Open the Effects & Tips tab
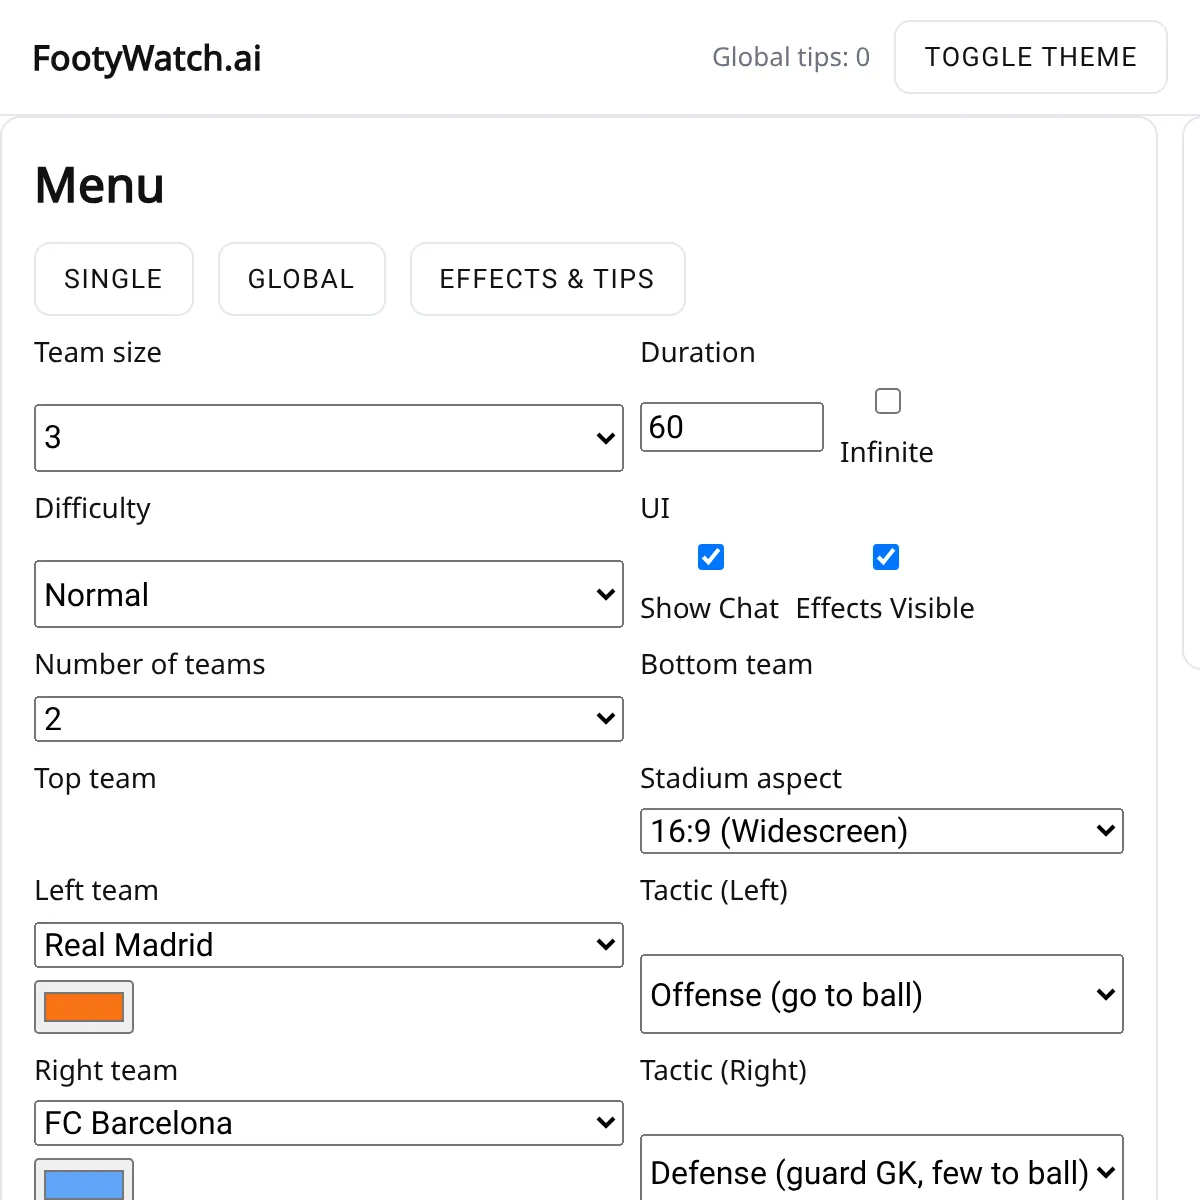The image size is (1200, 1200). [547, 279]
